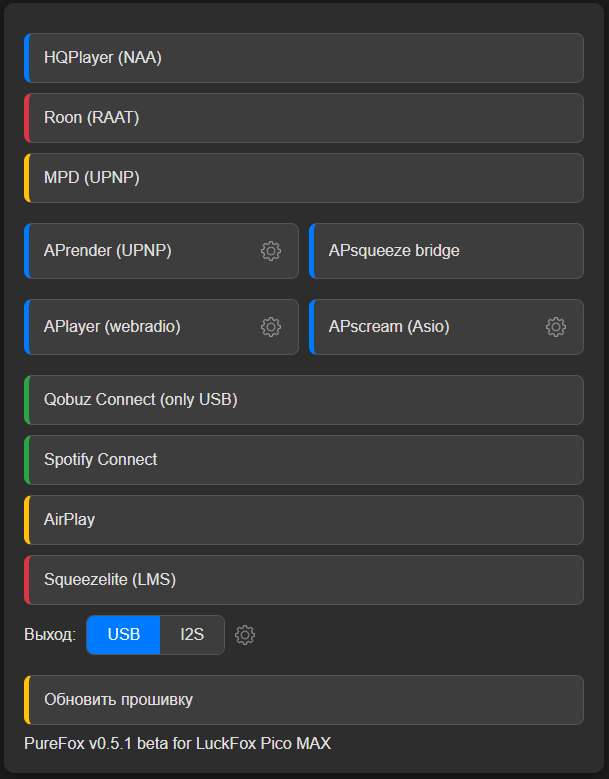
Task: Enable Spotify Connect
Action: coord(304,460)
